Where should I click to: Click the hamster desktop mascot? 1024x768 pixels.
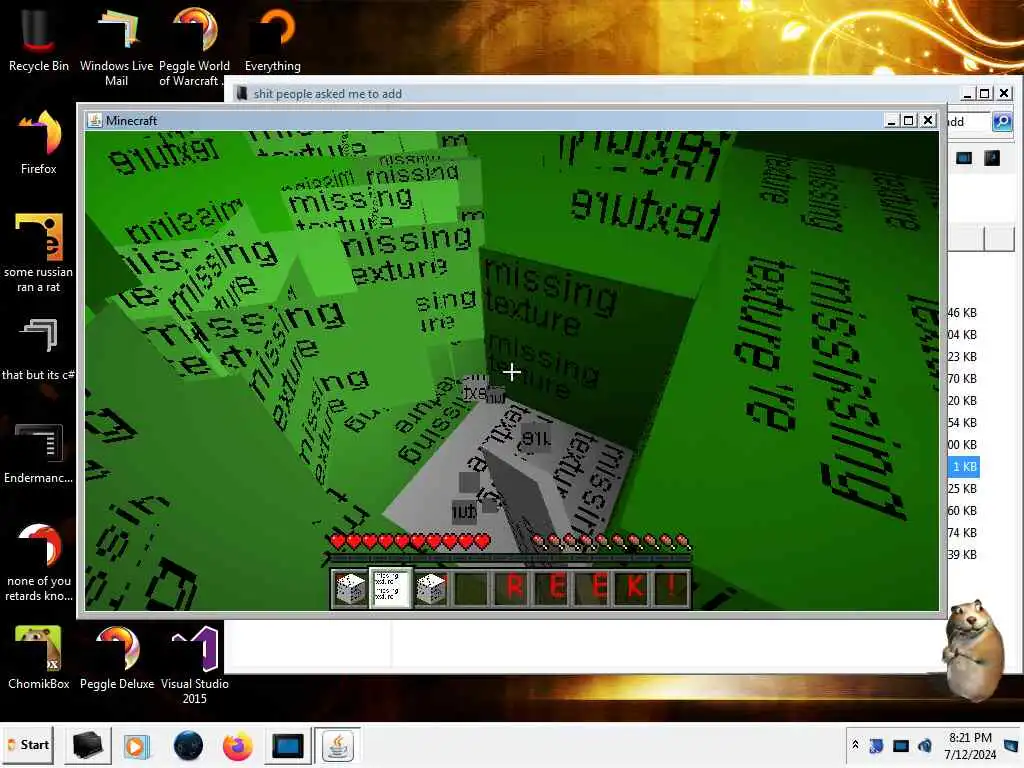(973, 649)
